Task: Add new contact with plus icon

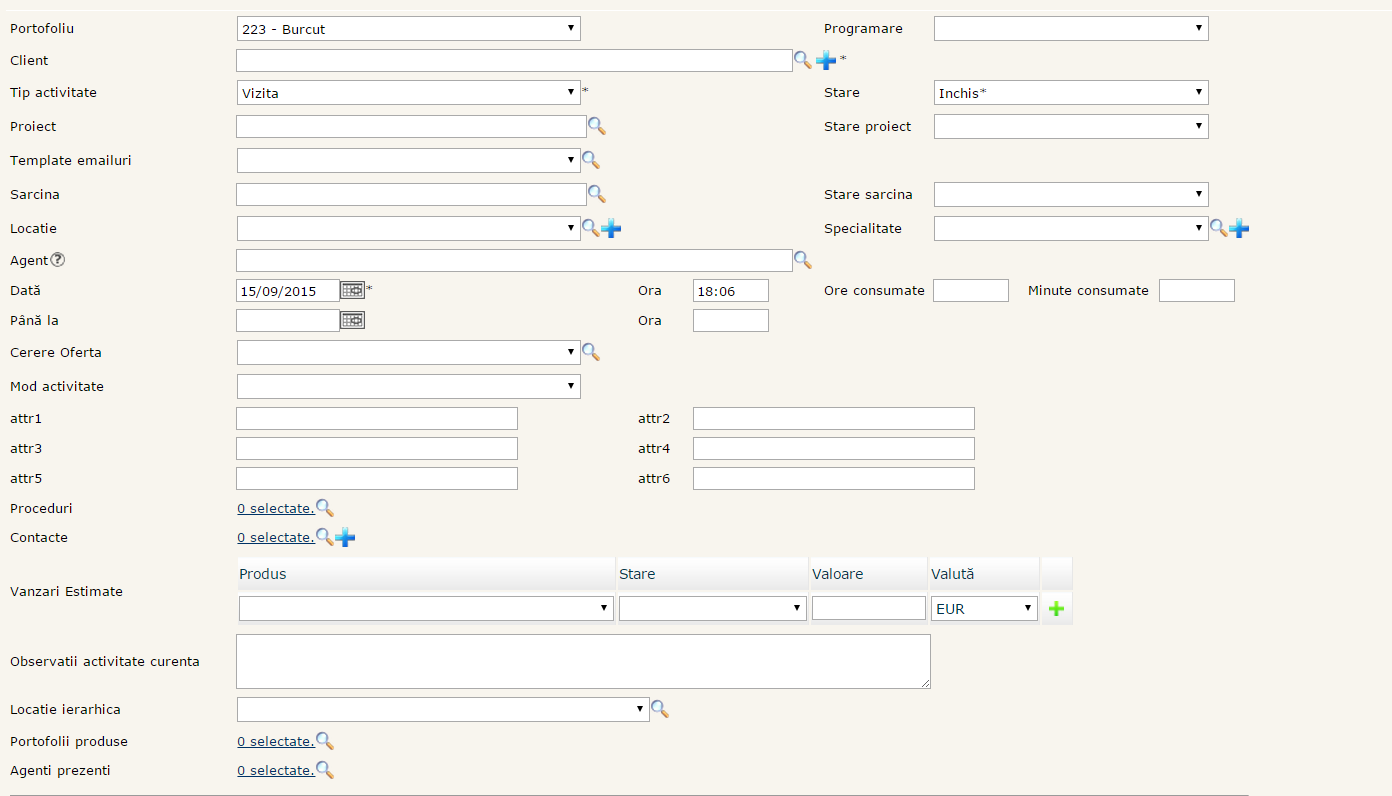Action: (x=345, y=537)
